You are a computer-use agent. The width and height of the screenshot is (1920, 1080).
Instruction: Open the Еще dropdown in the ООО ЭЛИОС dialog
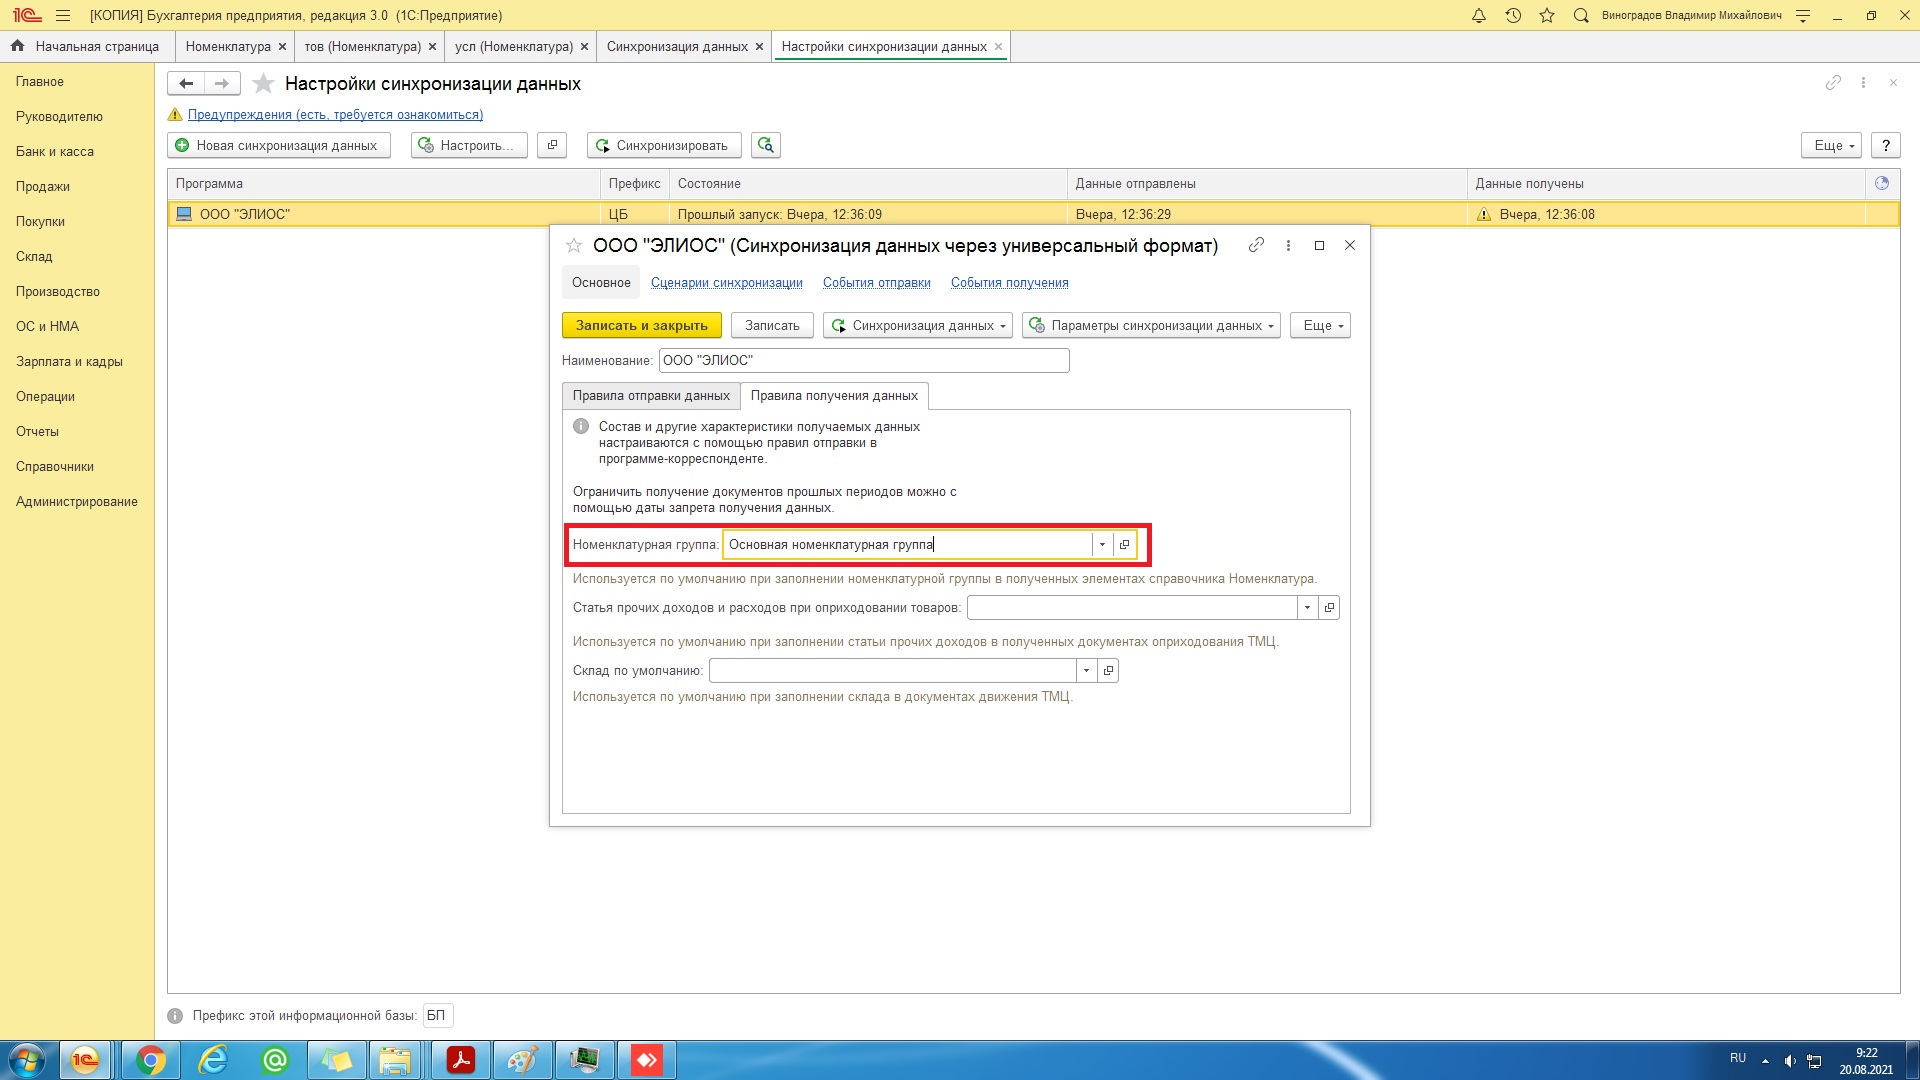(x=1320, y=325)
